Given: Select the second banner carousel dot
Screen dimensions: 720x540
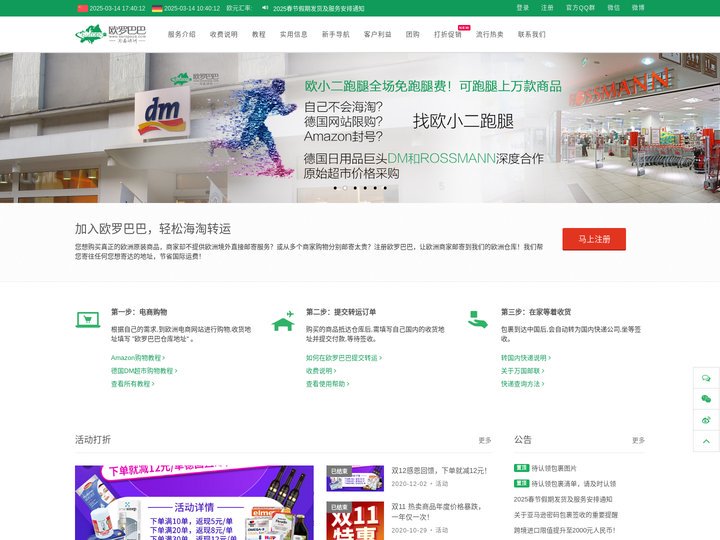Looking at the screenshot, I should (x=345, y=188).
